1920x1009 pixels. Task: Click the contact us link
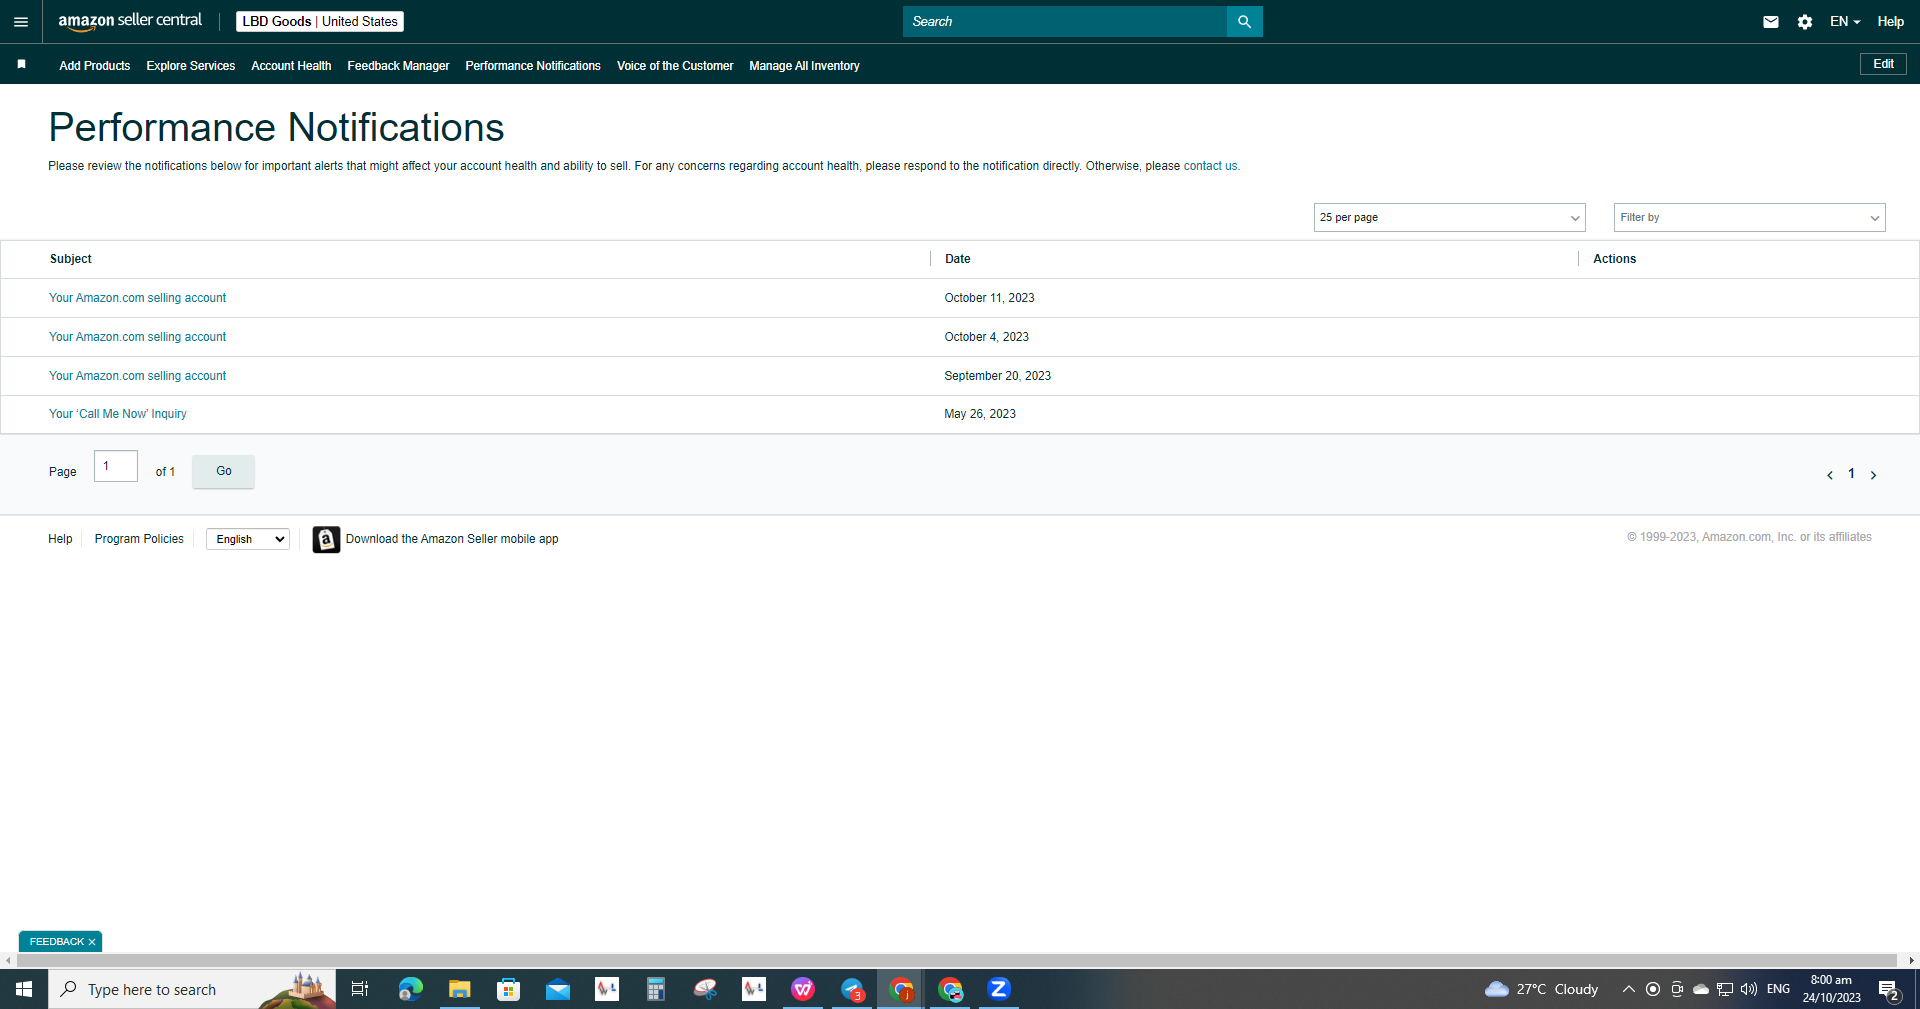click(1210, 166)
